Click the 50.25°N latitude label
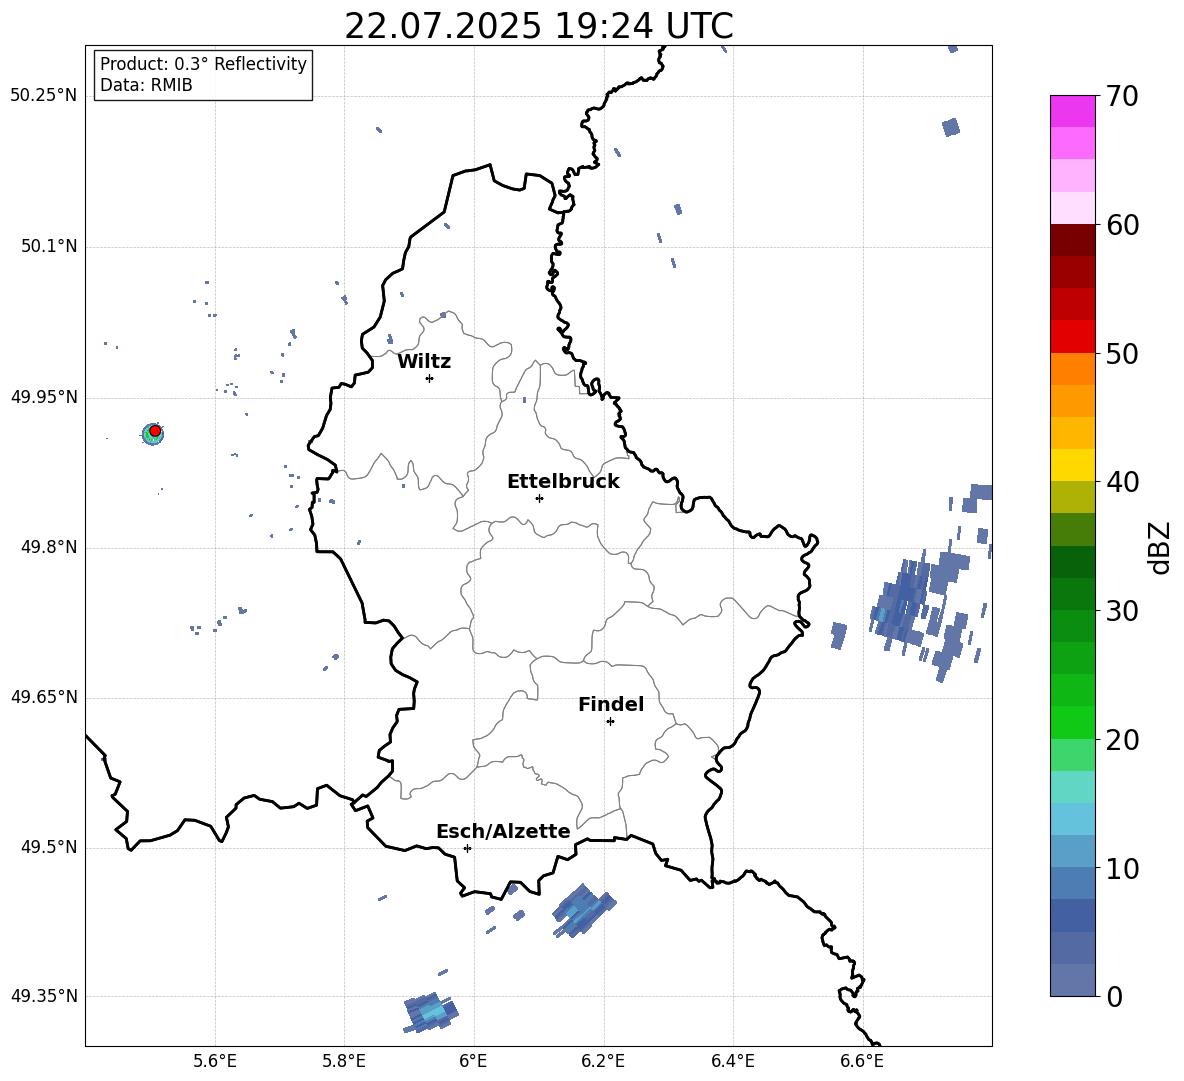The image size is (1184, 1081). click(44, 96)
